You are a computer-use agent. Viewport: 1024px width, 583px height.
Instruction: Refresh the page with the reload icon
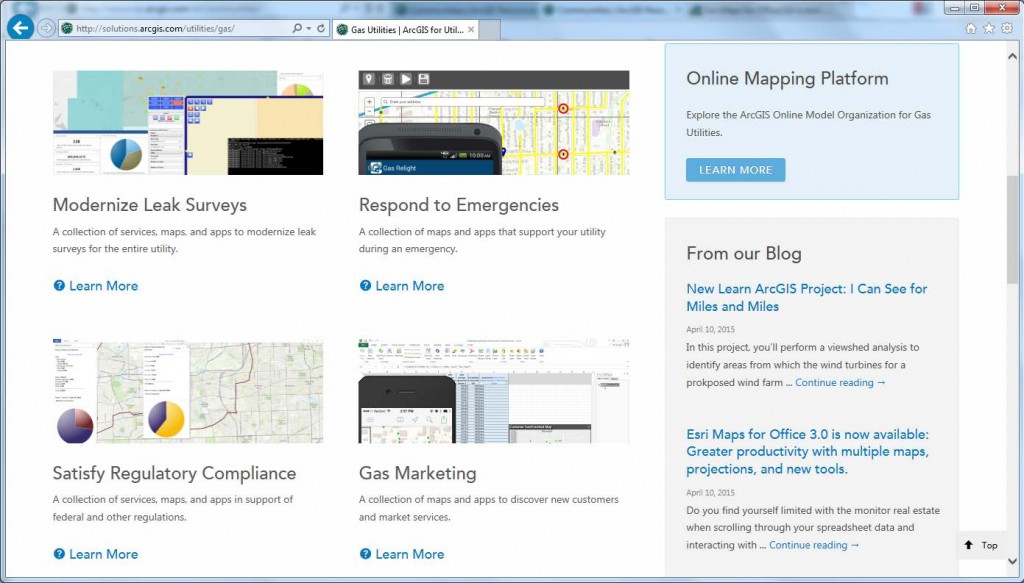click(x=321, y=29)
